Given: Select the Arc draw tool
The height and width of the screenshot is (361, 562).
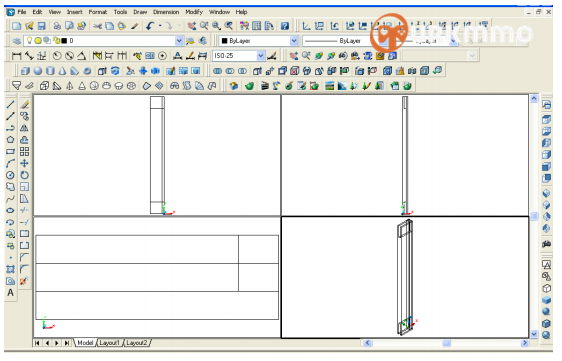Looking at the screenshot, I should [x=10, y=163].
